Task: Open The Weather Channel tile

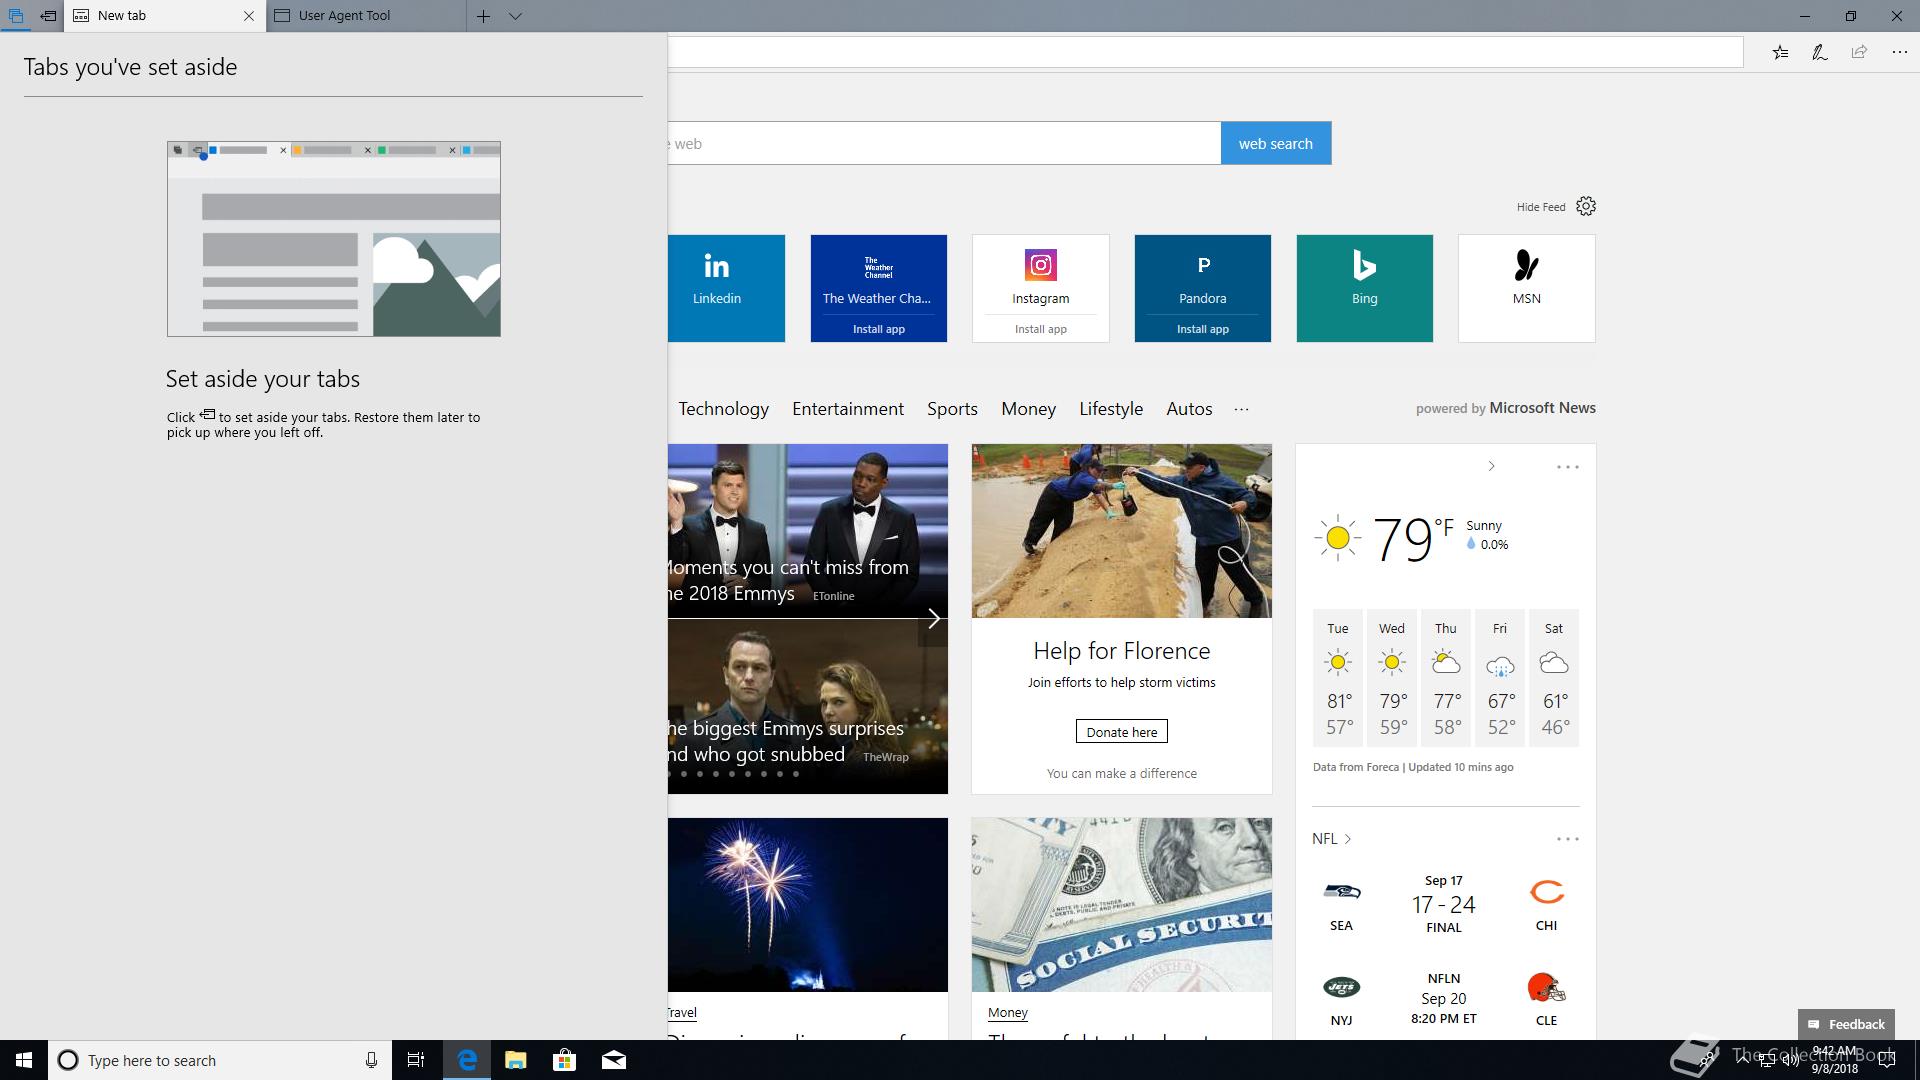Action: (878, 275)
